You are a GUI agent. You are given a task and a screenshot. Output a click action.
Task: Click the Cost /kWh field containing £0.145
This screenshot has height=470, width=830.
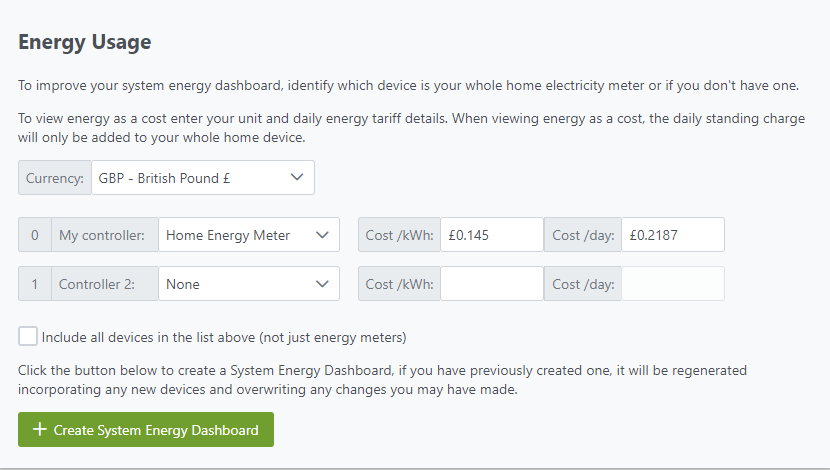(x=491, y=235)
